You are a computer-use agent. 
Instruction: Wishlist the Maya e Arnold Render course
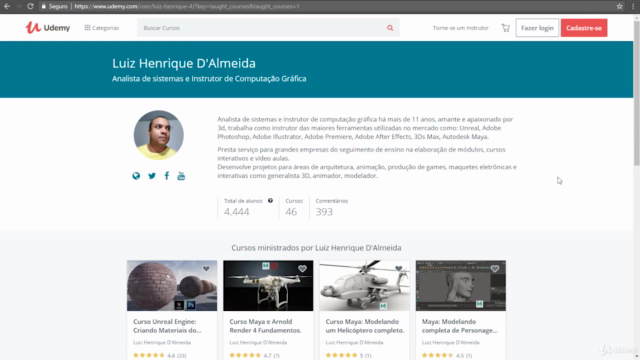coord(302,269)
